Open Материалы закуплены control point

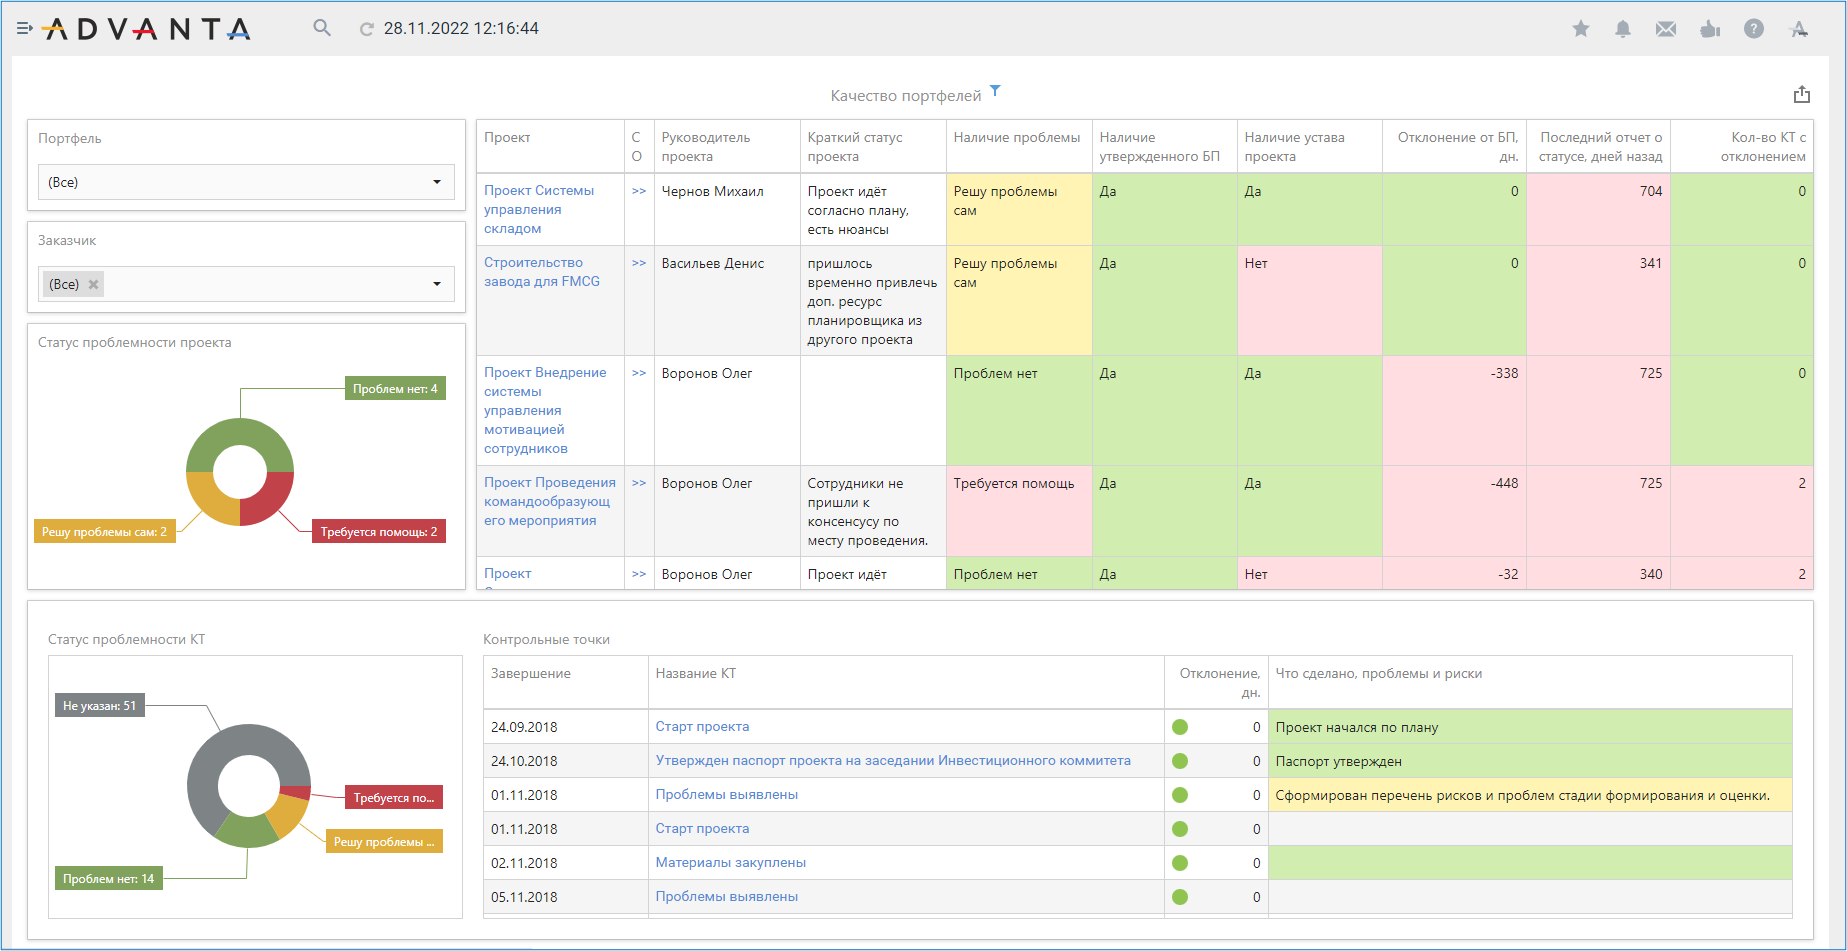[730, 863]
